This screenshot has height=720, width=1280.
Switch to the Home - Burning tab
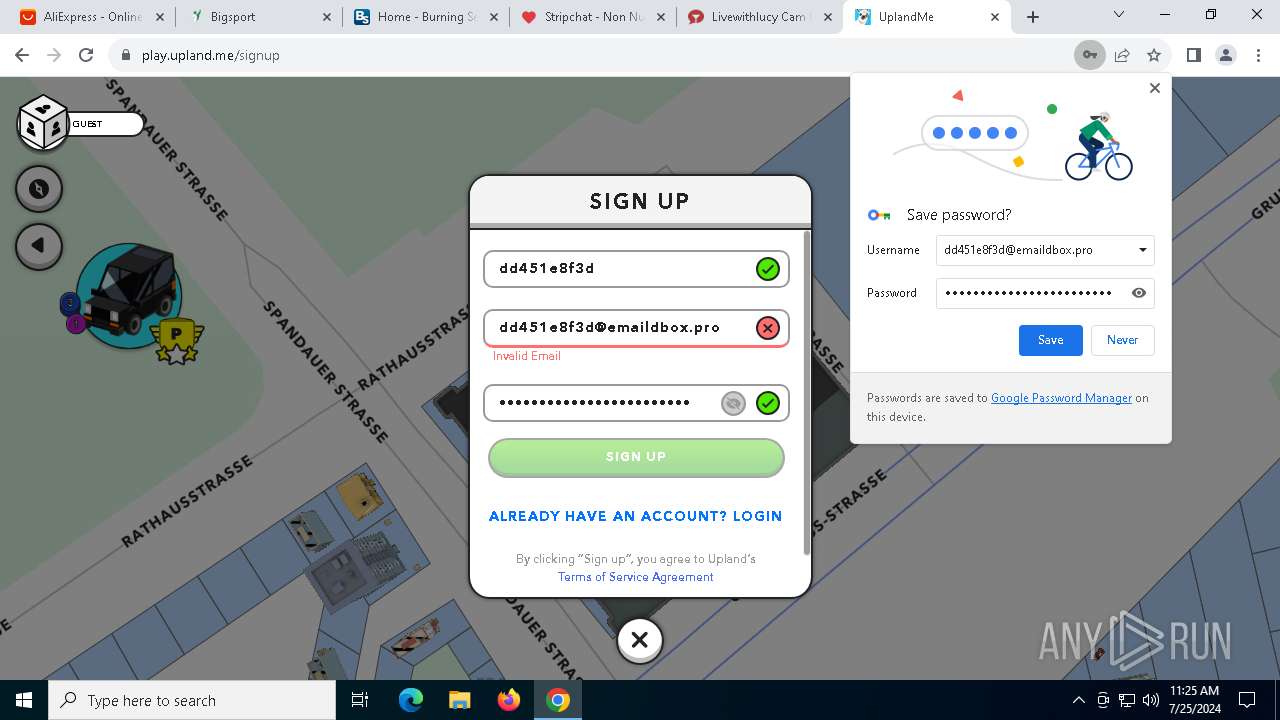coord(425,17)
